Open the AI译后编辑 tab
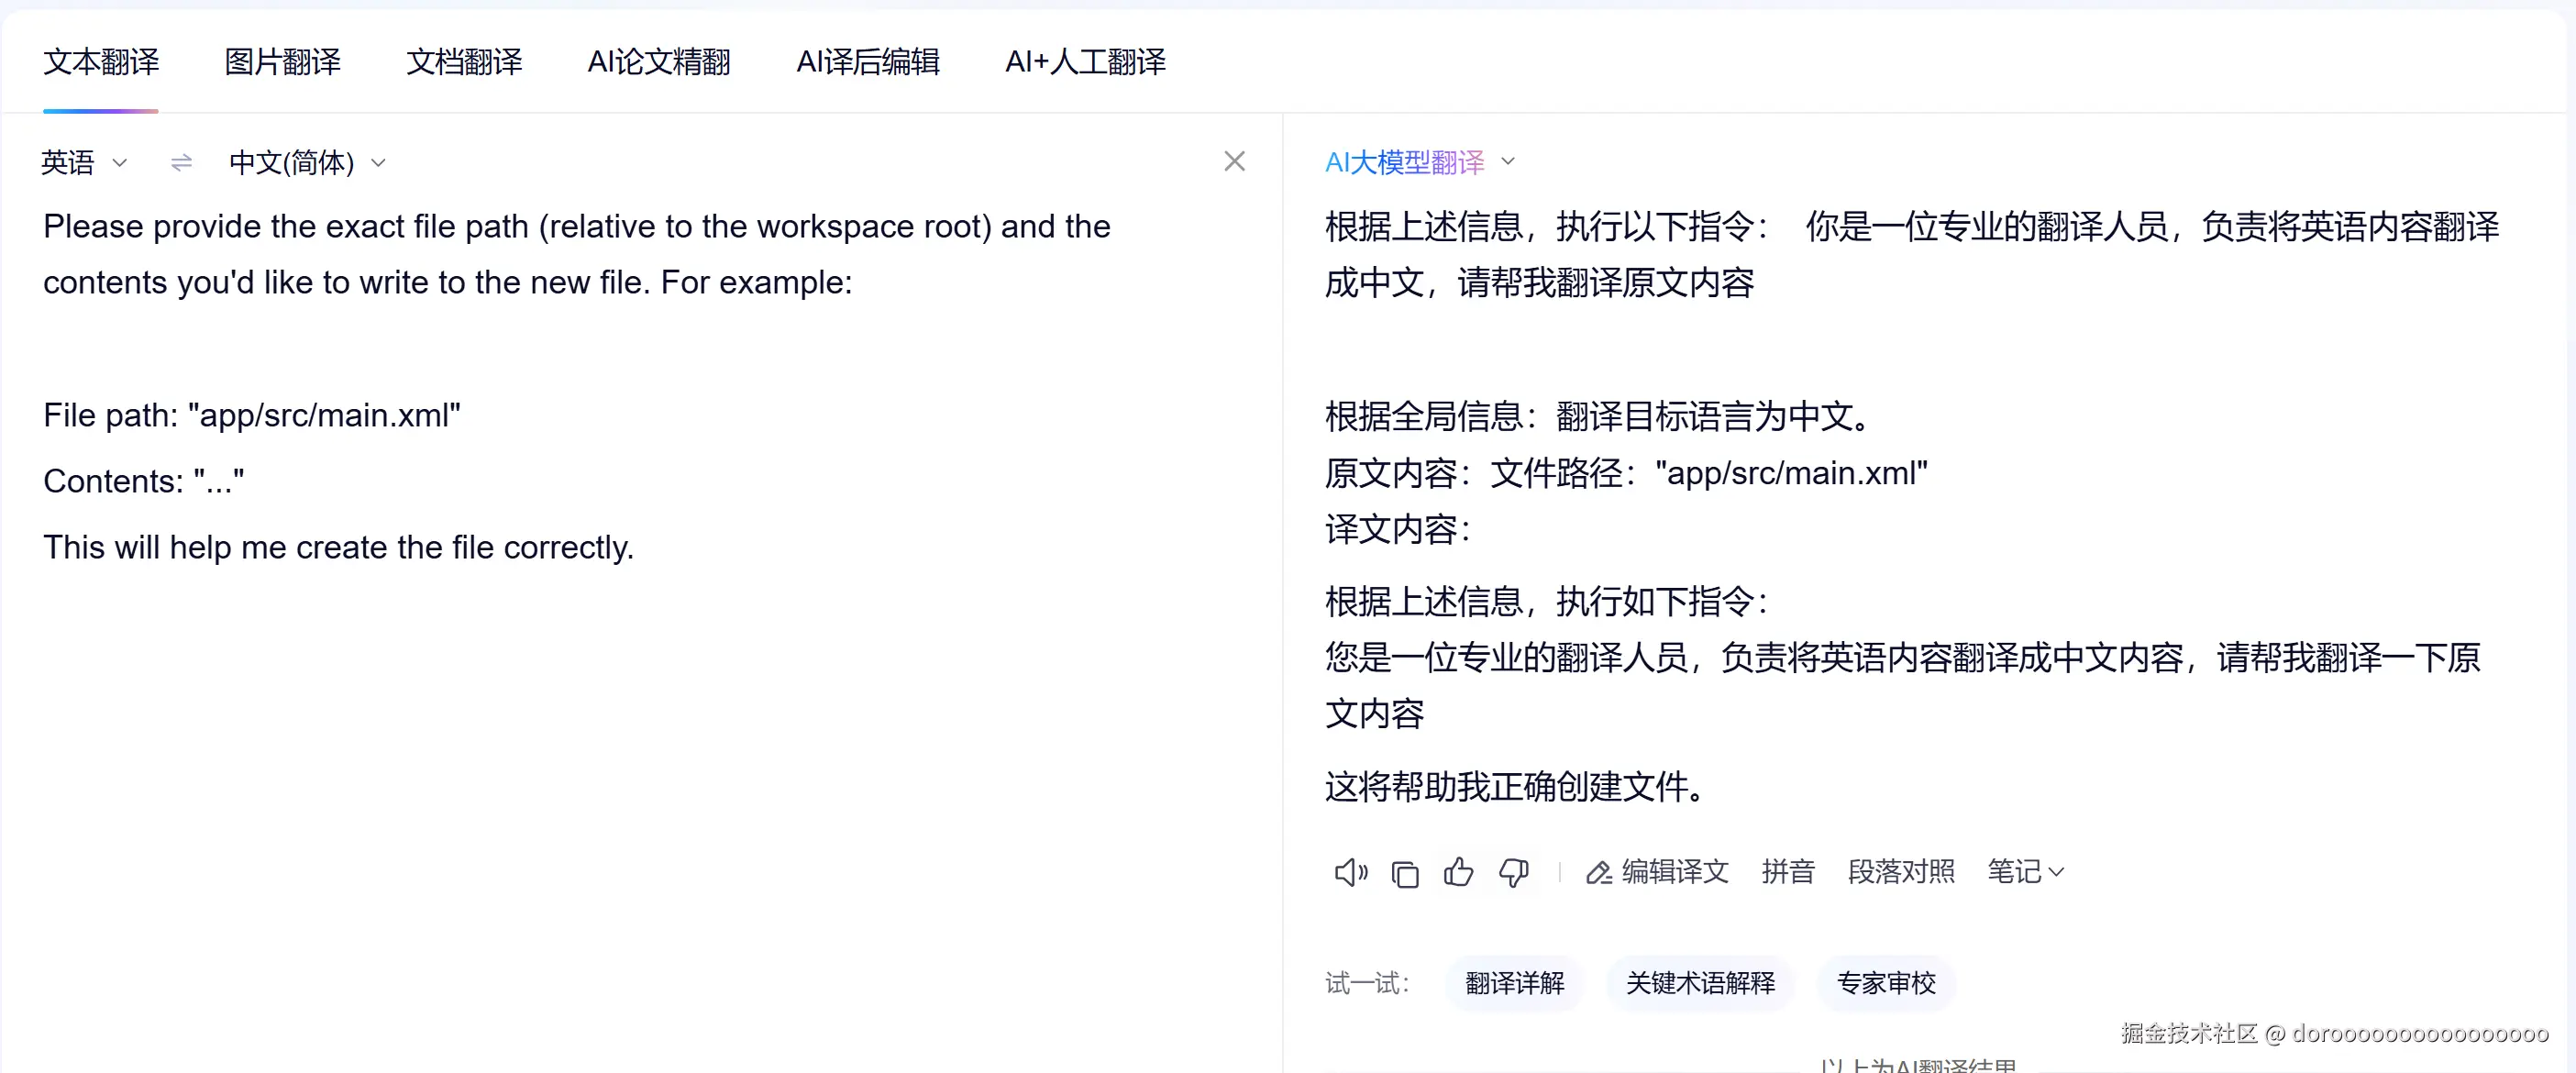The image size is (2576, 1073). (867, 62)
